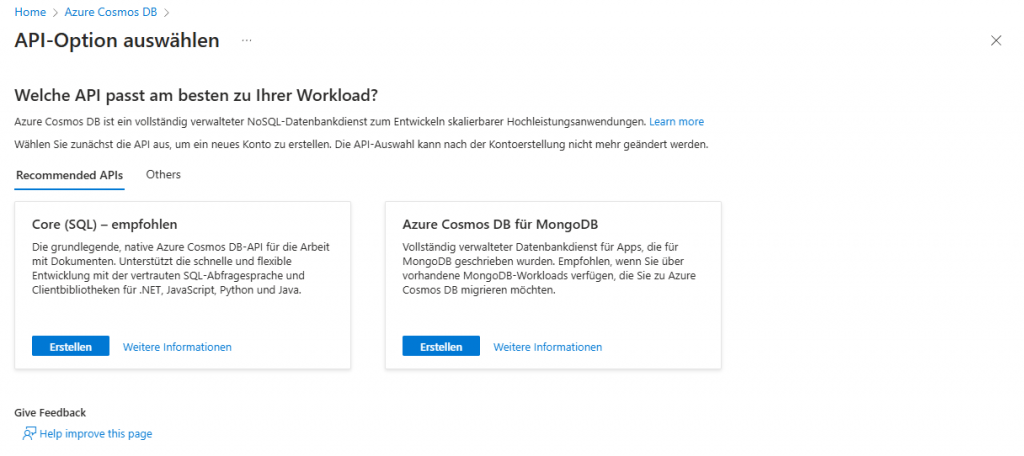Image resolution: width=1024 pixels, height=456 pixels.
Task: Click Help improve this page link
Action: click(x=95, y=434)
